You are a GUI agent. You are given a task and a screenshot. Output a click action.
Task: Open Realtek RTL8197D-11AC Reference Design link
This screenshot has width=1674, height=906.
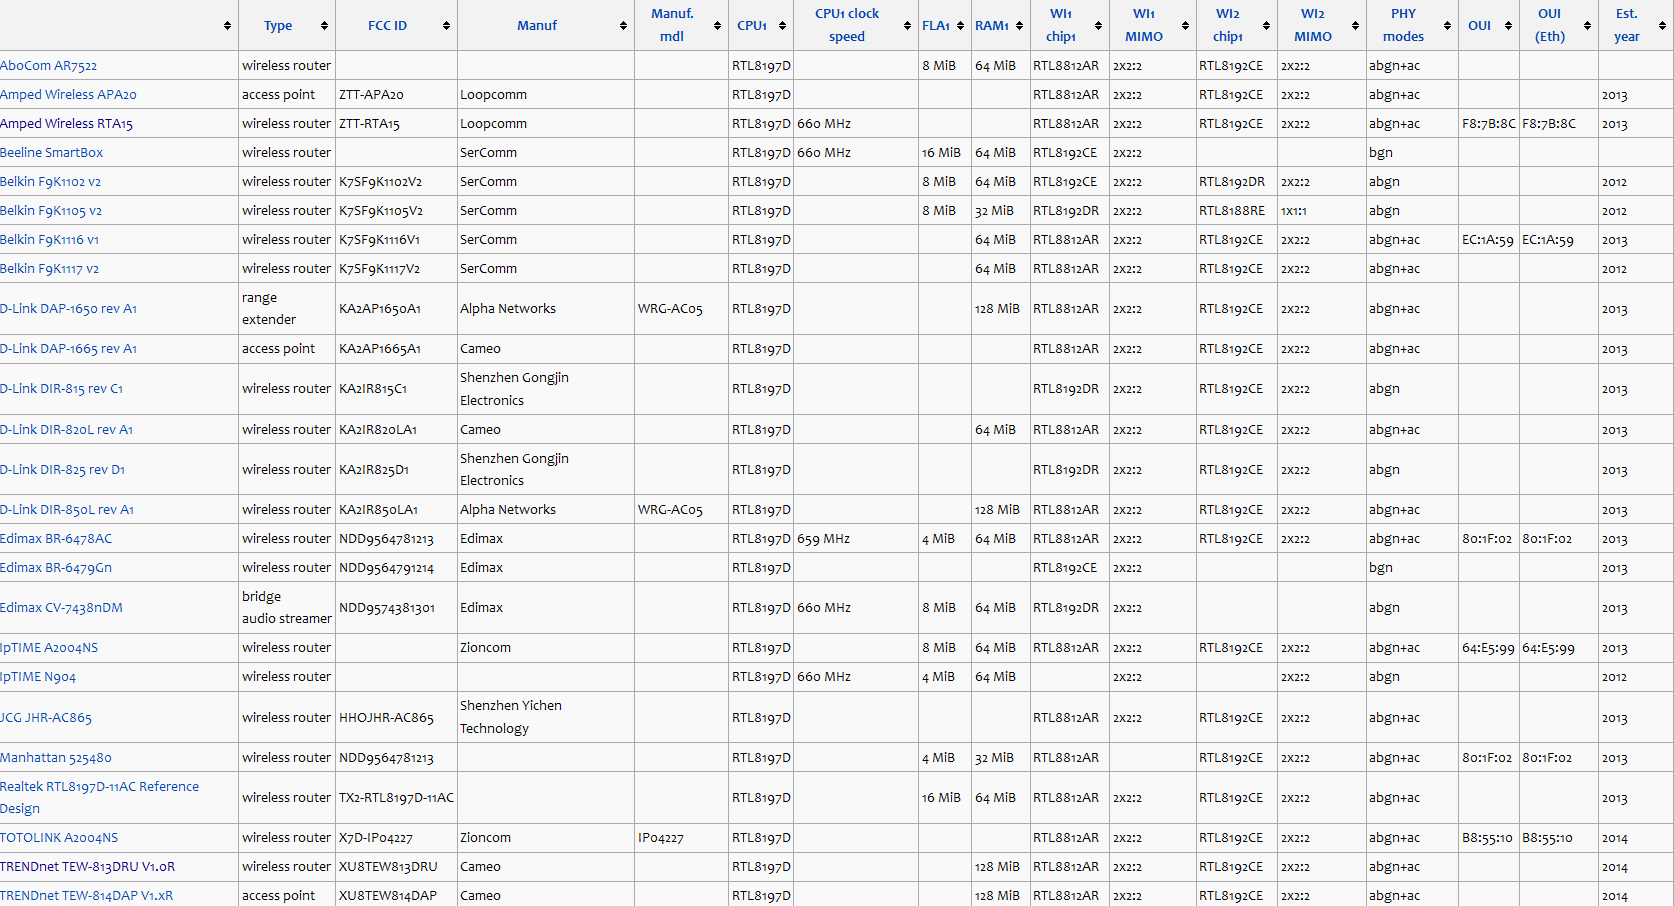[x=100, y=798]
